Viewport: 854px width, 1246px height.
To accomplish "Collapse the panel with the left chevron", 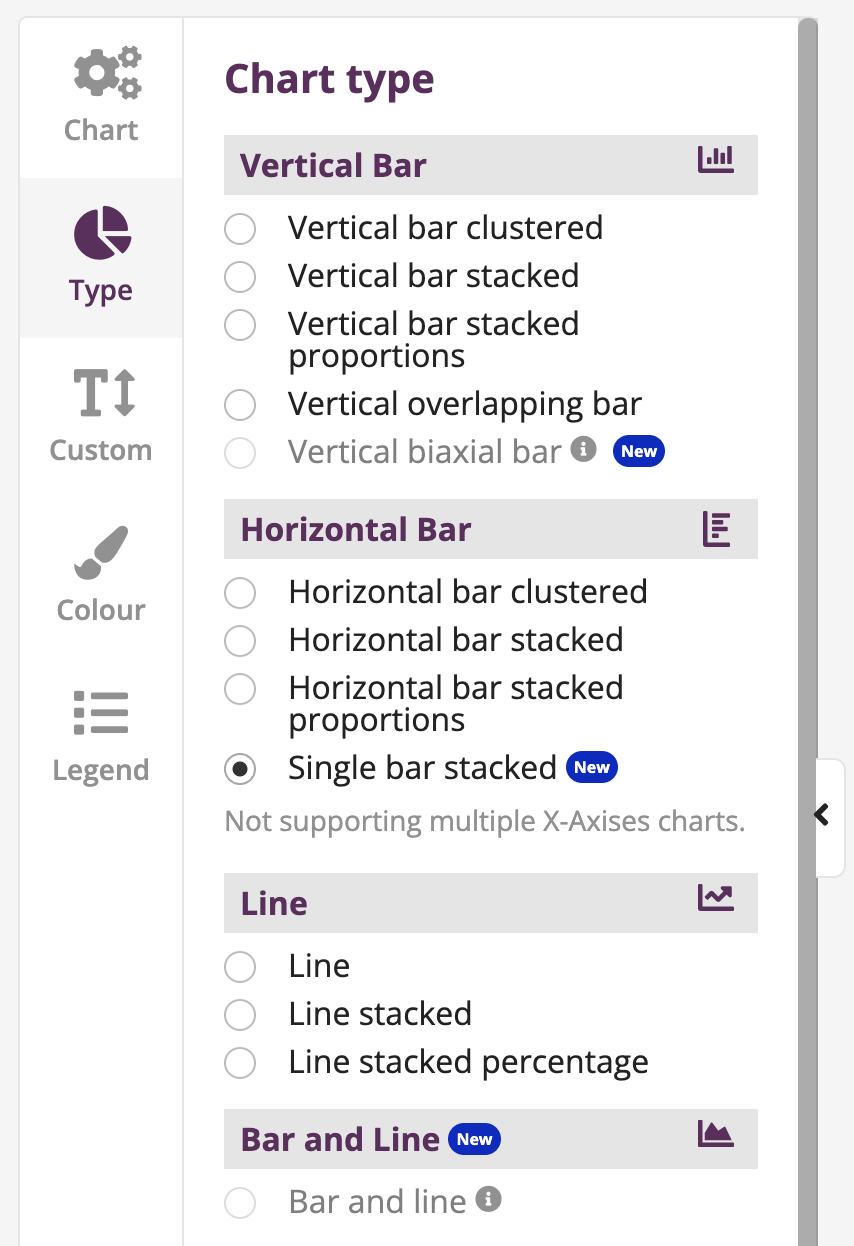I will 822,815.
